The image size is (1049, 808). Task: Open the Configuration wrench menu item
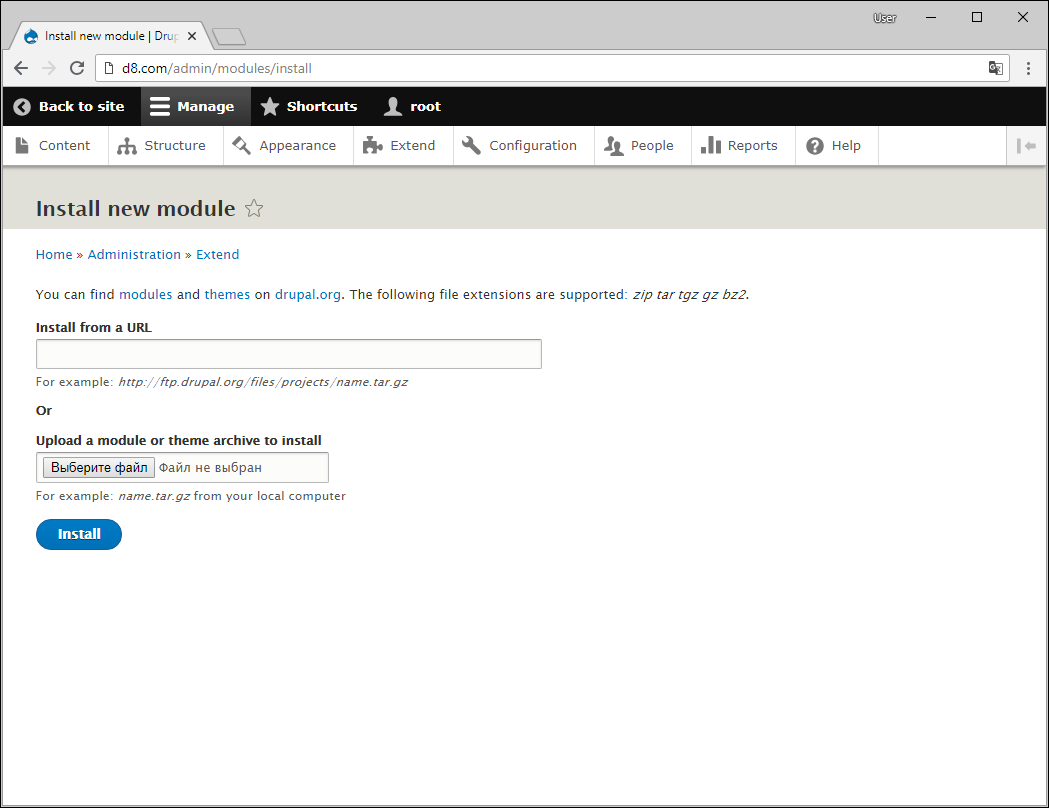tap(520, 146)
